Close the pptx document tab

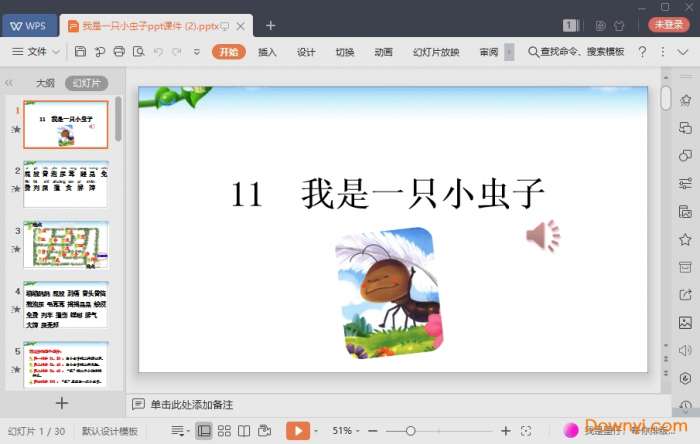[x=241, y=26]
